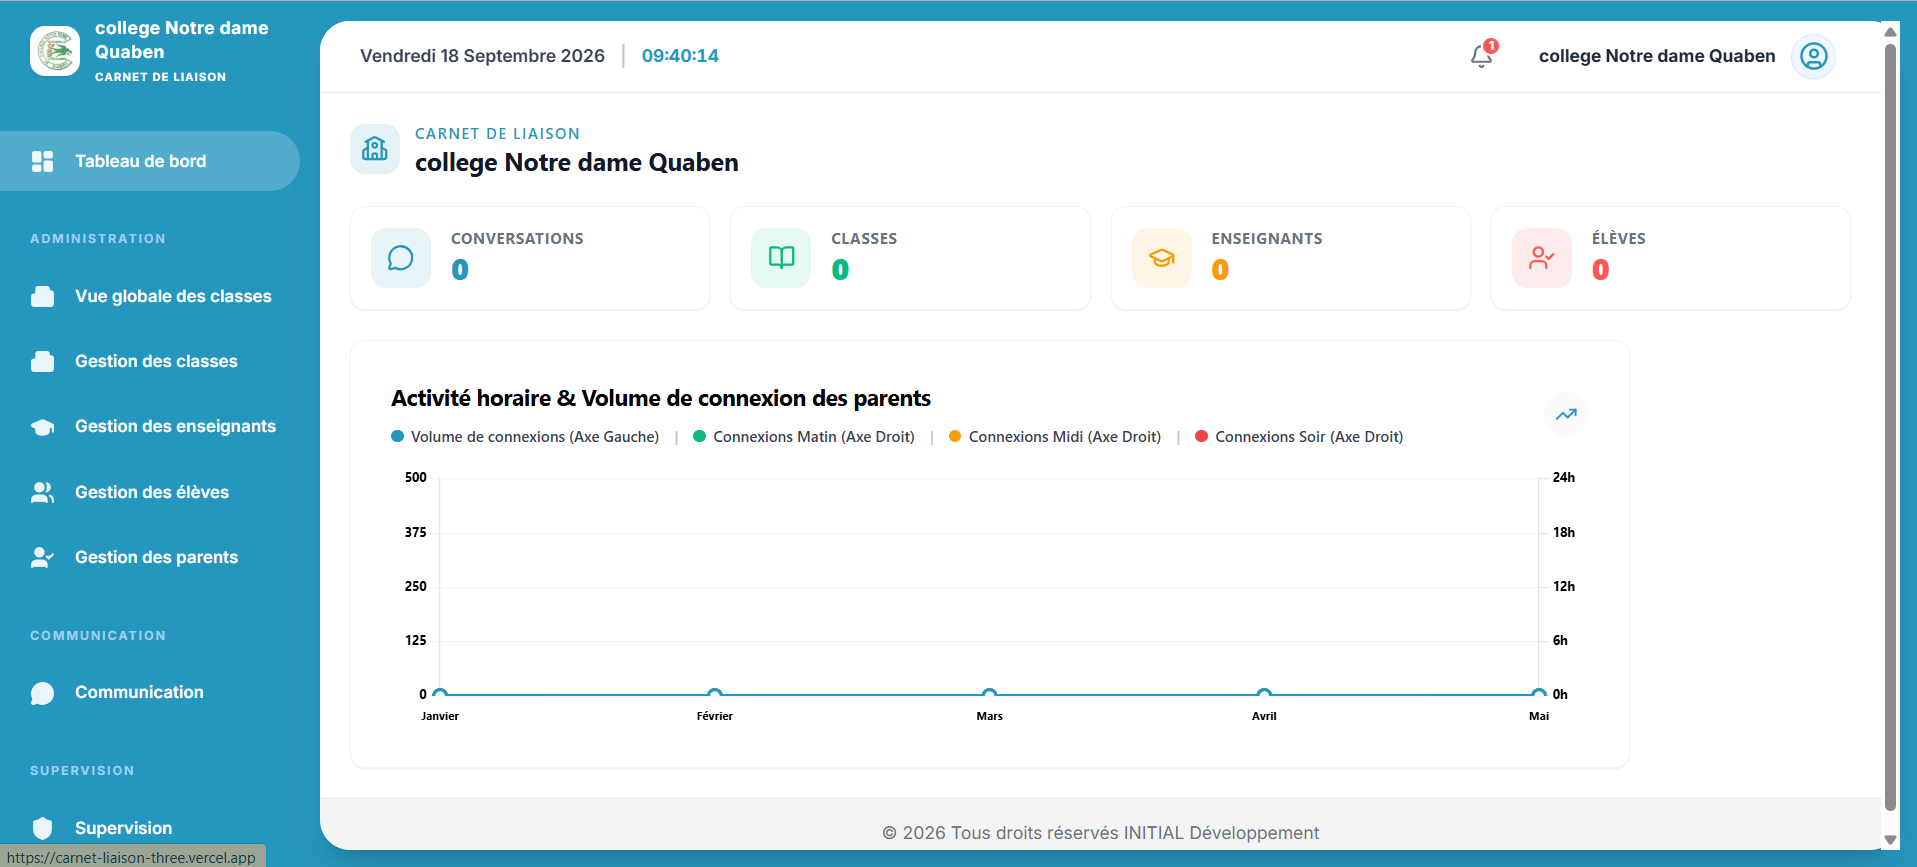Screen dimensions: 1917x867
Task: Click the Janvier data point on the chart
Action: click(440, 694)
